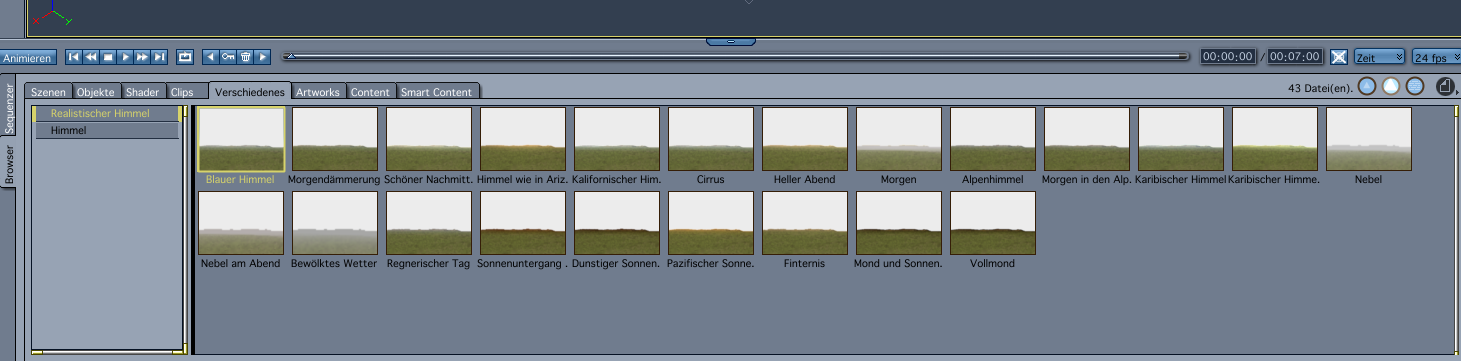Click the timeline scrubber slider handle
This screenshot has height=361, width=1461.
coord(290,56)
